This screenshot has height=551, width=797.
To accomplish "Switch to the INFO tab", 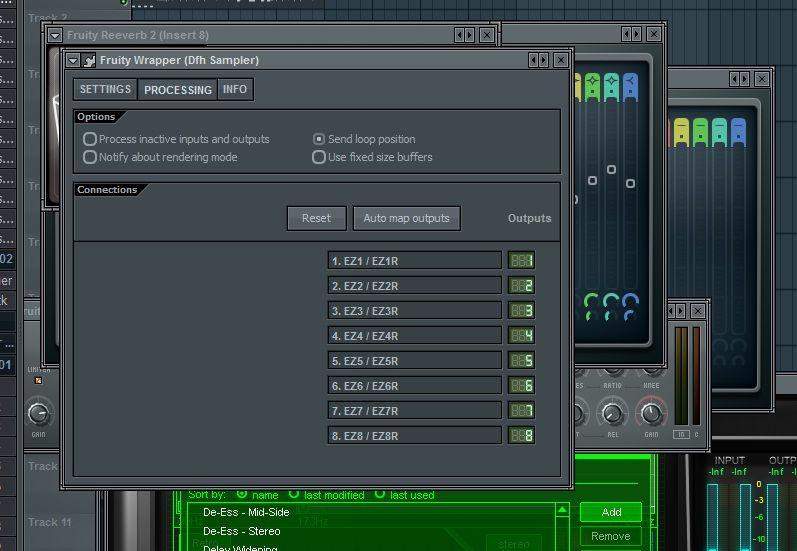I will point(235,90).
